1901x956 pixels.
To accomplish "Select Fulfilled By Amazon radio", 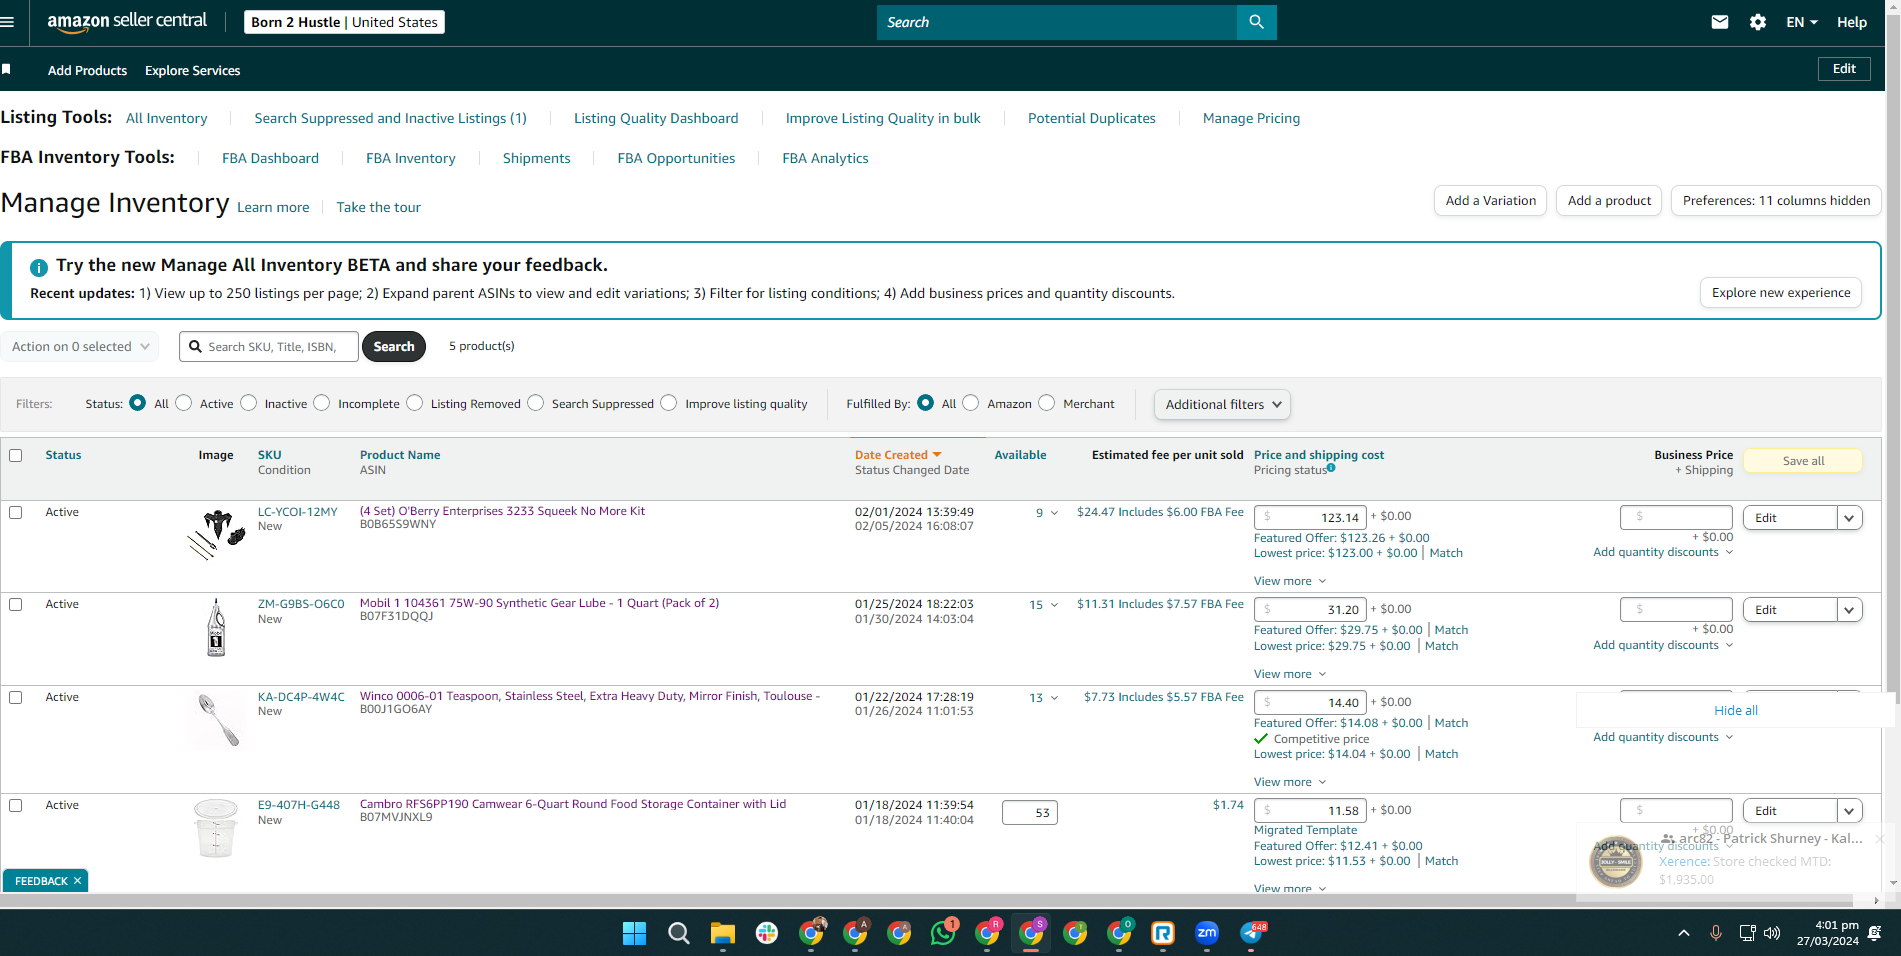I will pos(971,402).
